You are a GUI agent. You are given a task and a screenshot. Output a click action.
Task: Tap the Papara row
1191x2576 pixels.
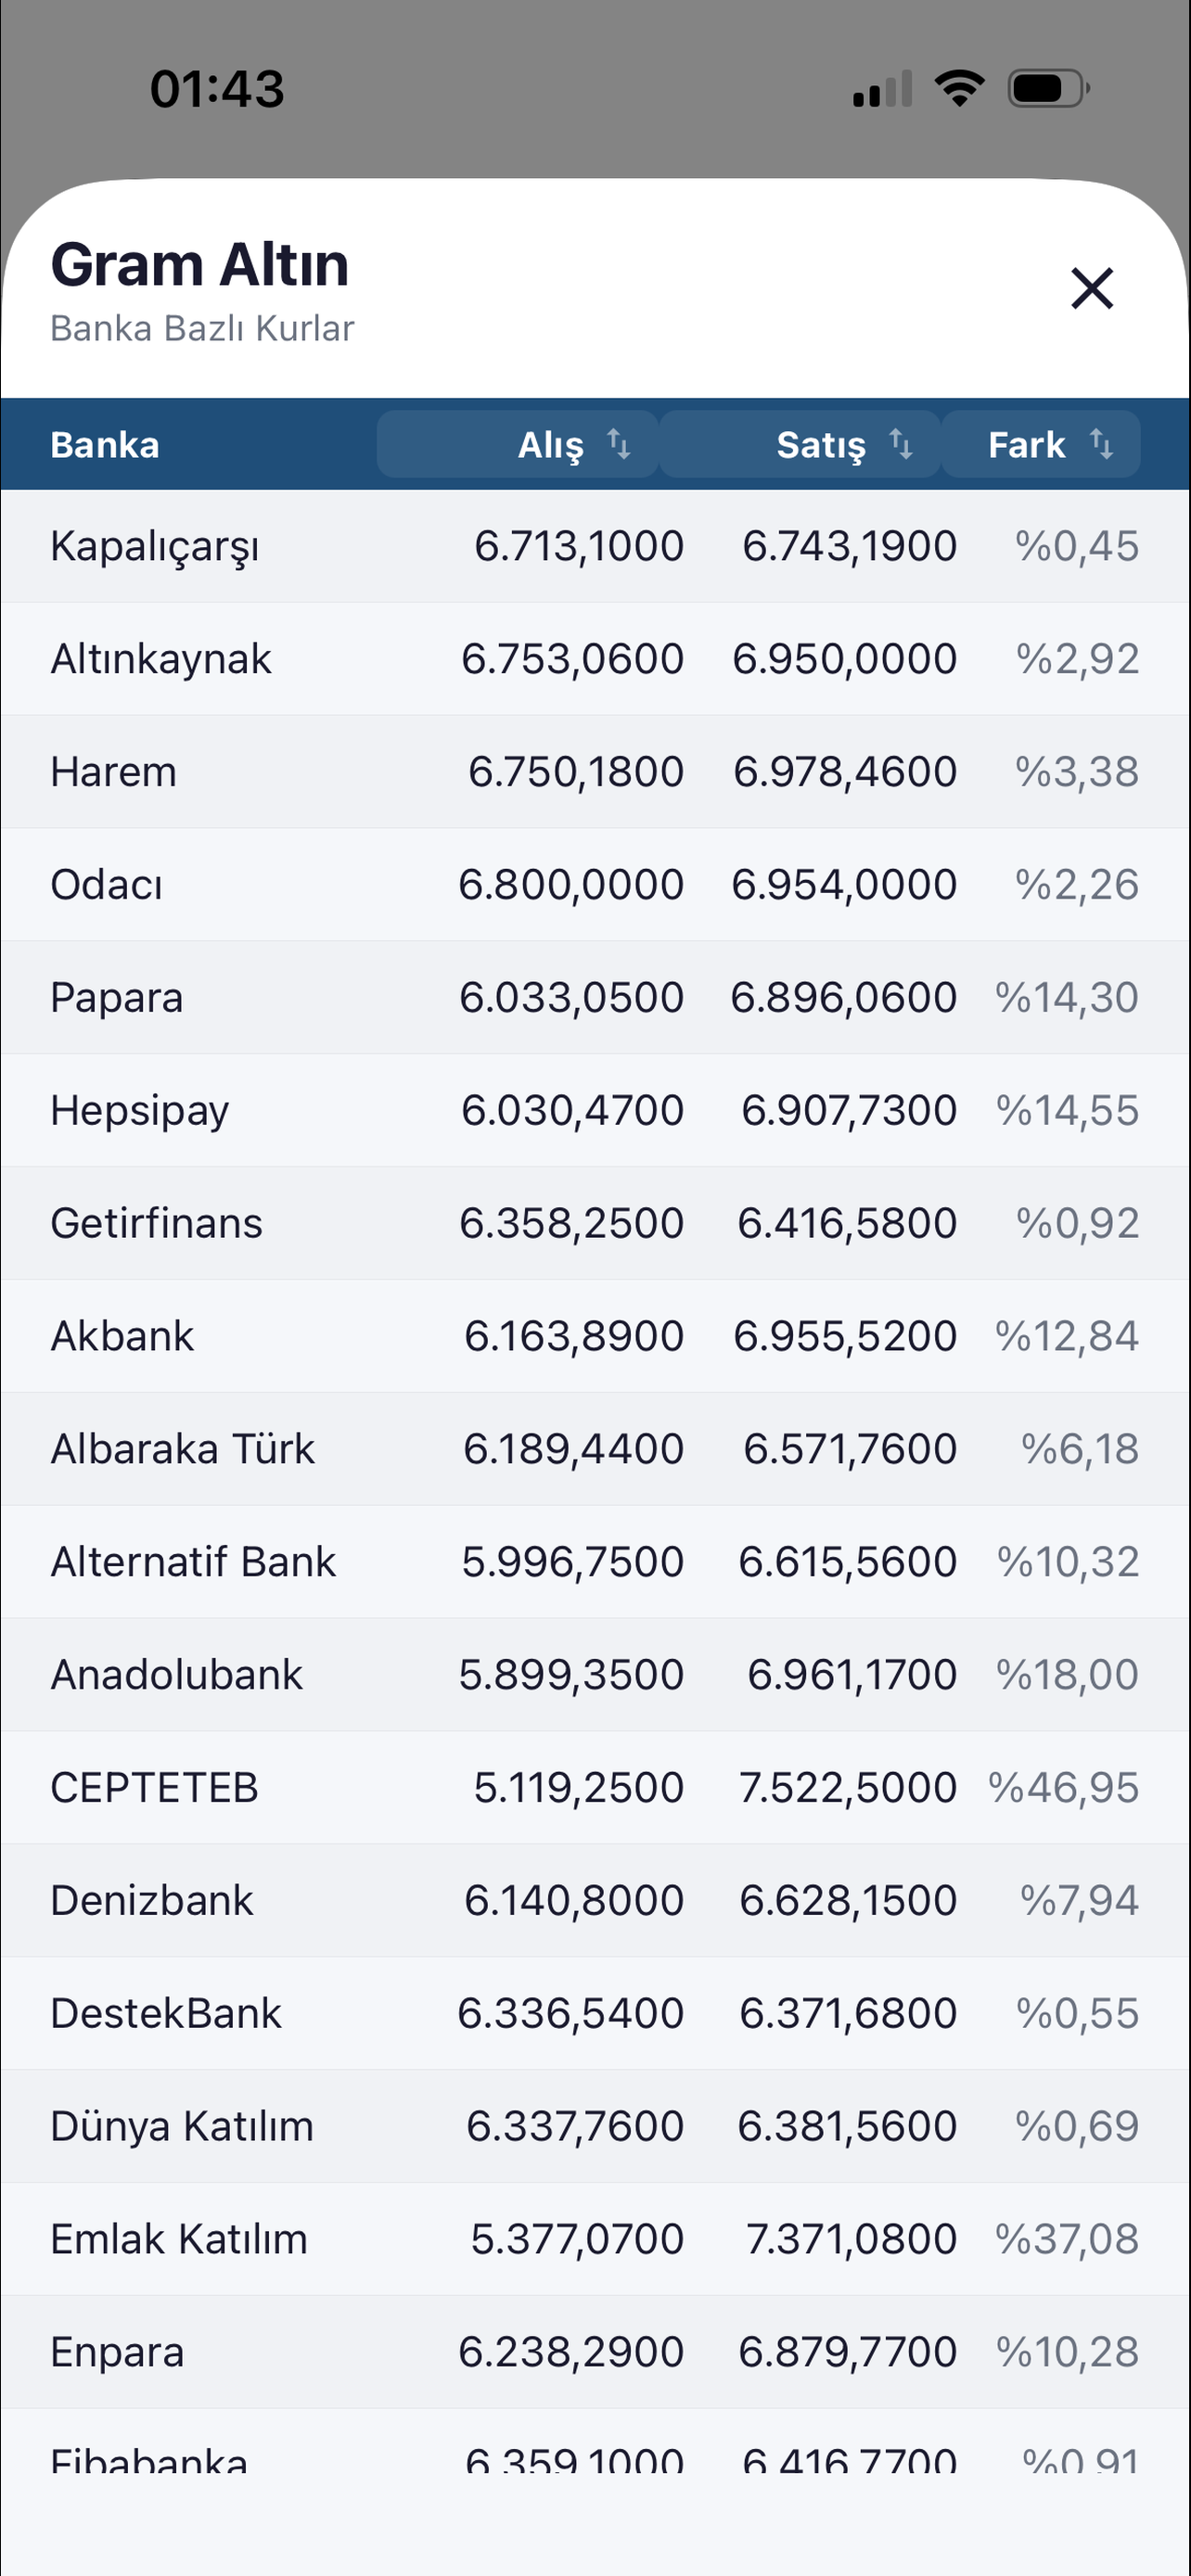pyautogui.click(x=594, y=998)
